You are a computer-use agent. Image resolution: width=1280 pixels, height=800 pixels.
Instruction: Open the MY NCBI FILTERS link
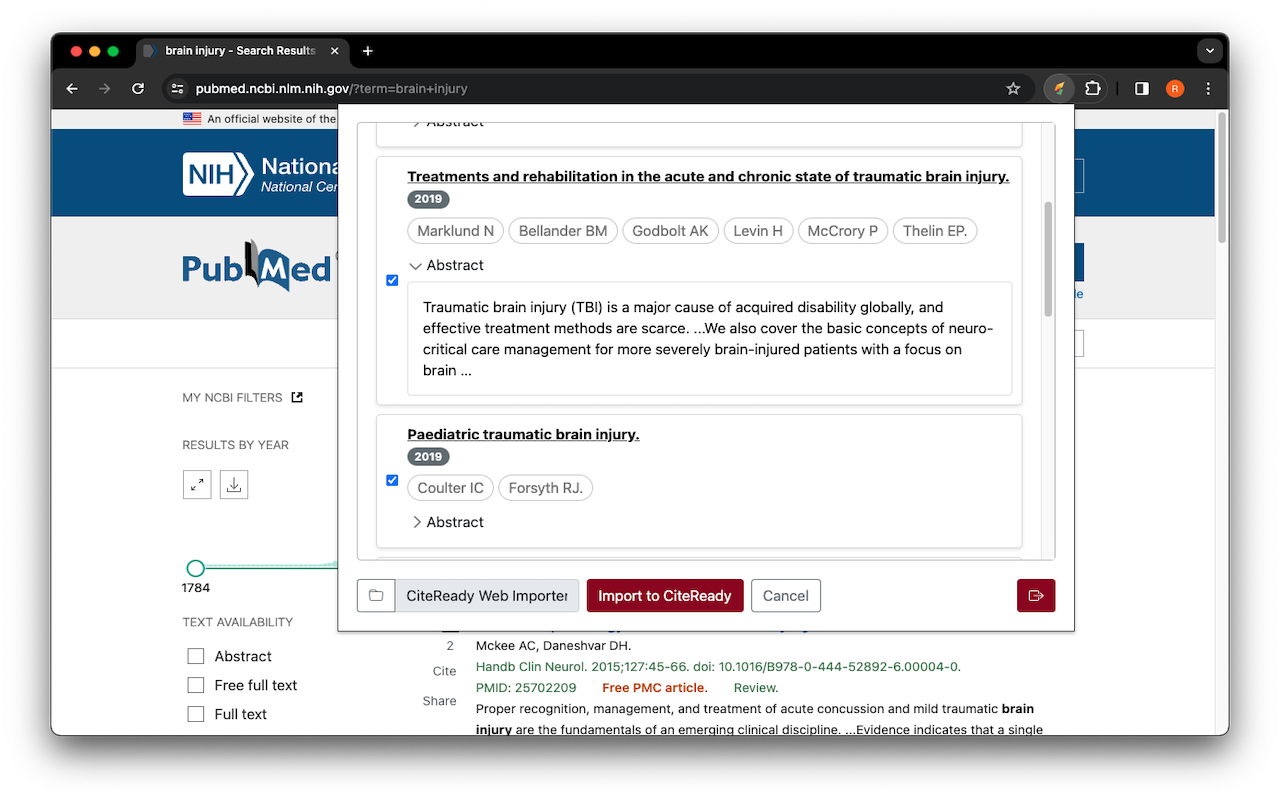coord(232,397)
